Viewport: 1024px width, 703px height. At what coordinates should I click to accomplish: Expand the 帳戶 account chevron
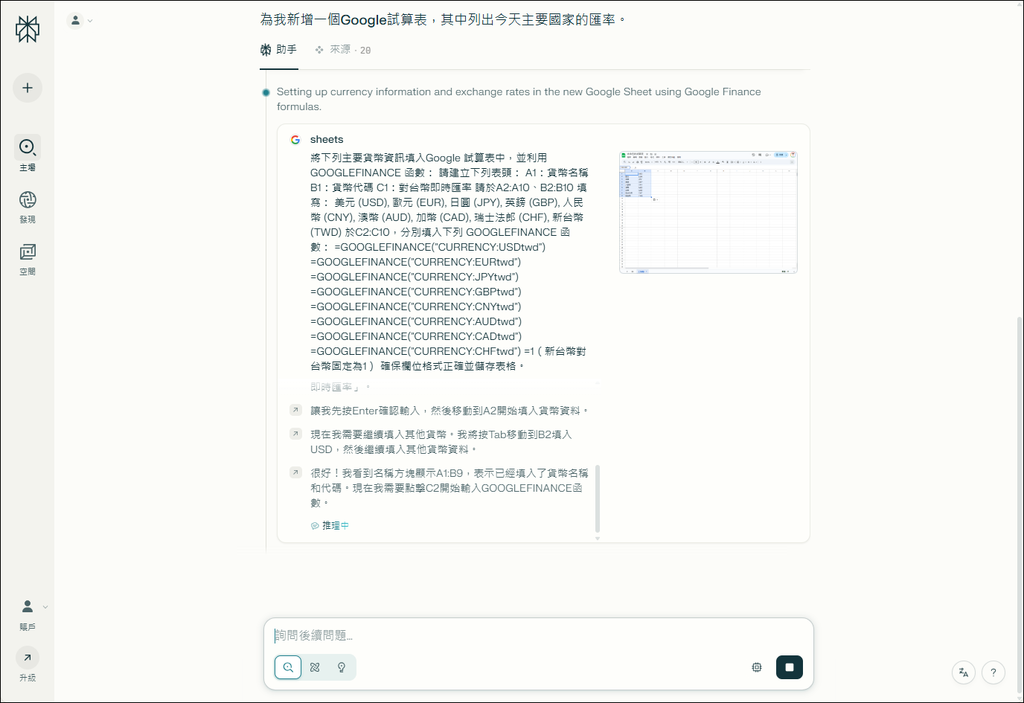[x=45, y=607]
